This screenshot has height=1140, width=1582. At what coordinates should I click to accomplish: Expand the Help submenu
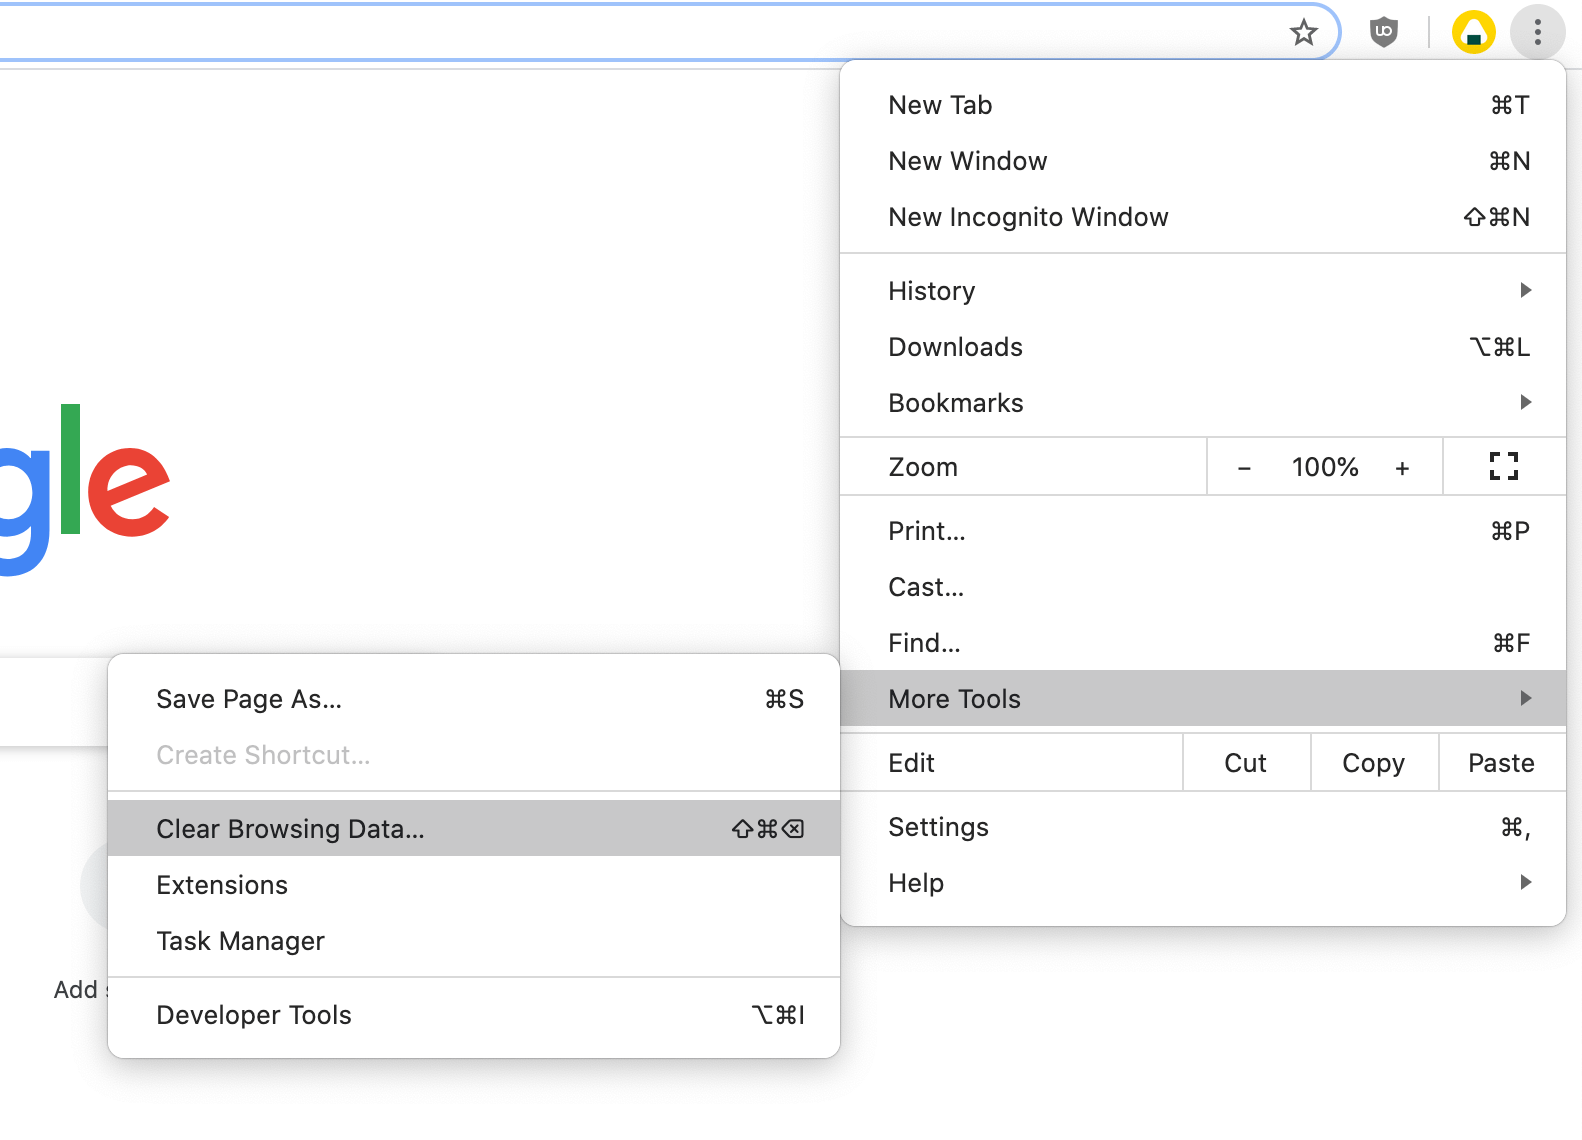[x=1203, y=883]
